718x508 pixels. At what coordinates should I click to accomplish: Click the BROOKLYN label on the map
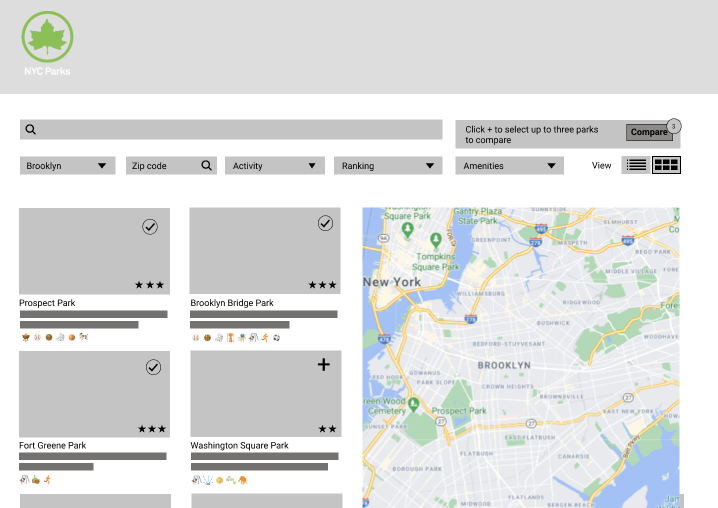coord(504,366)
